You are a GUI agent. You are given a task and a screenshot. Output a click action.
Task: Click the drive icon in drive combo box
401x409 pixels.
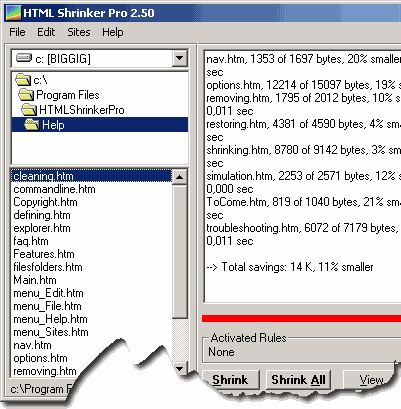[24, 58]
